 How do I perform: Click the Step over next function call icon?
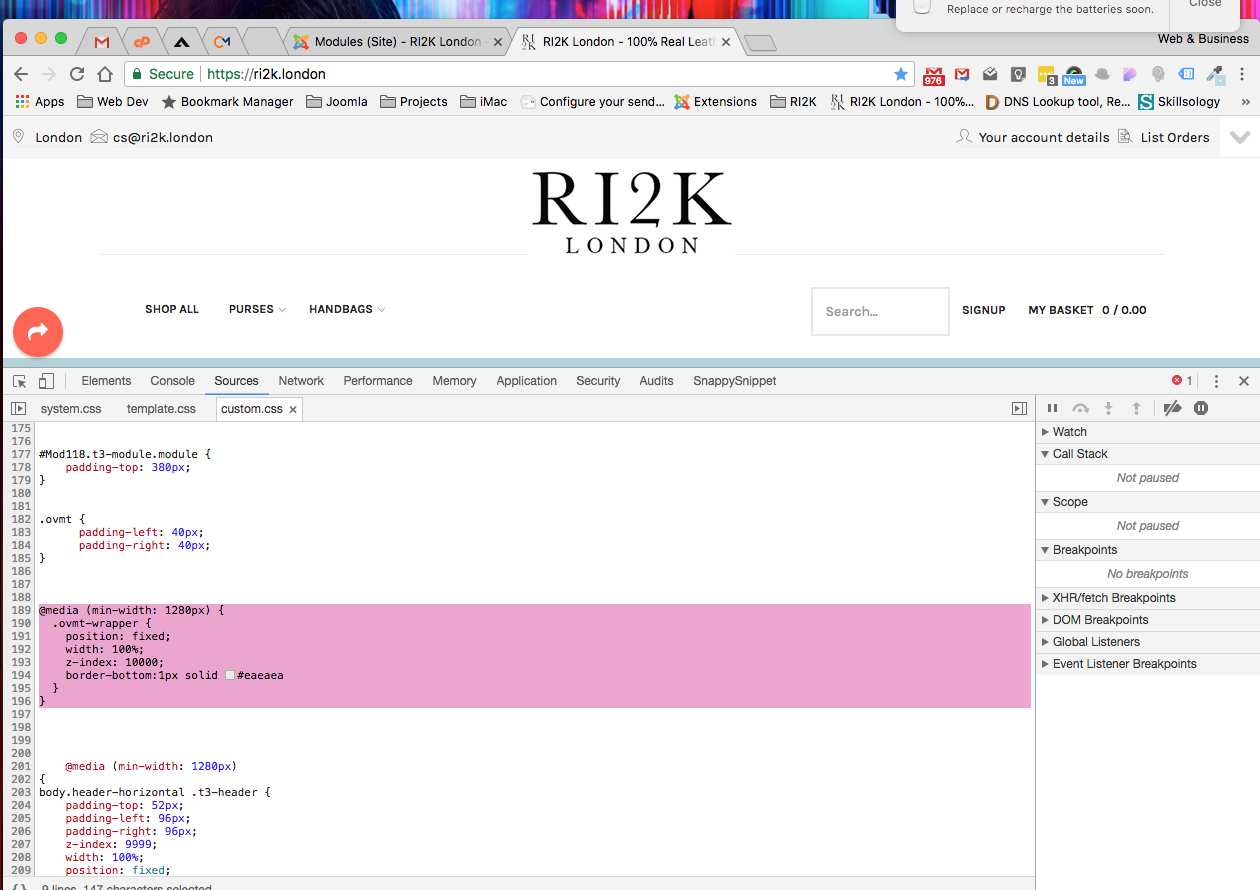coord(1080,408)
